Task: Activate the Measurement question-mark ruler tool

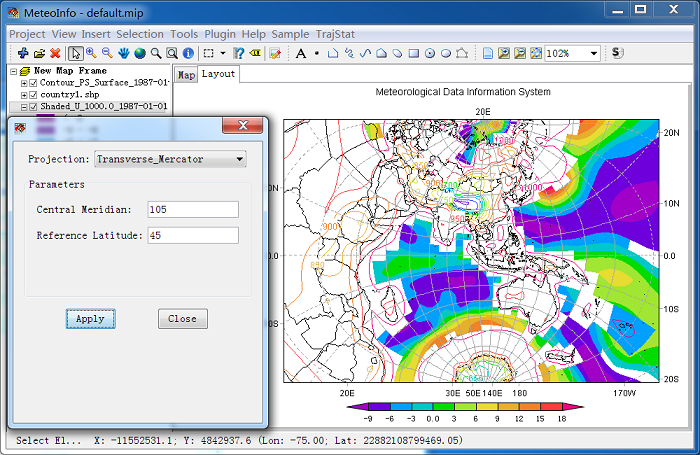Action: point(239,54)
